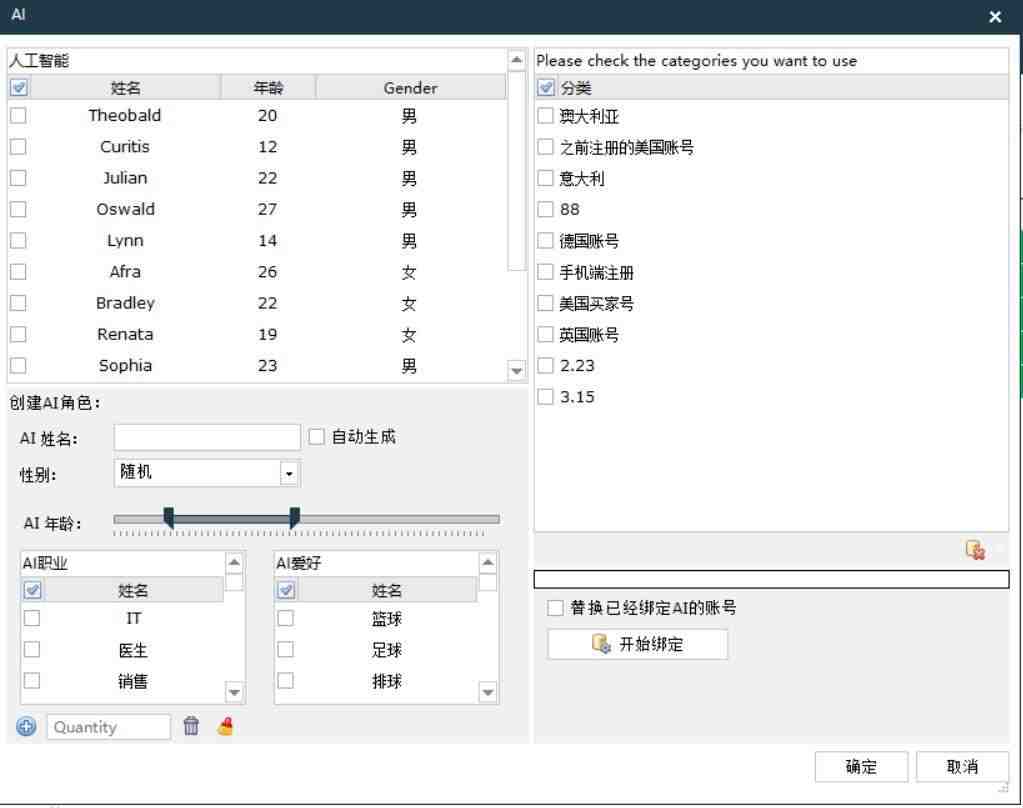Toggle select-all checkbox in 姓名 header
This screenshot has height=808, width=1023.
pos(19,87)
